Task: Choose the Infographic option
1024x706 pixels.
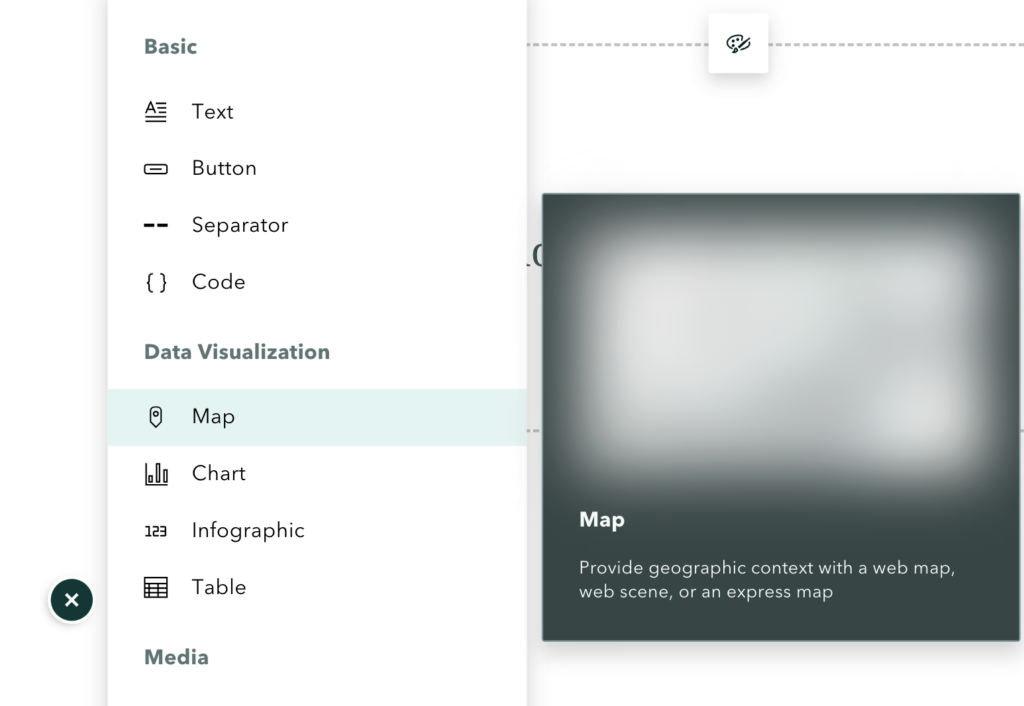Action: (317, 530)
